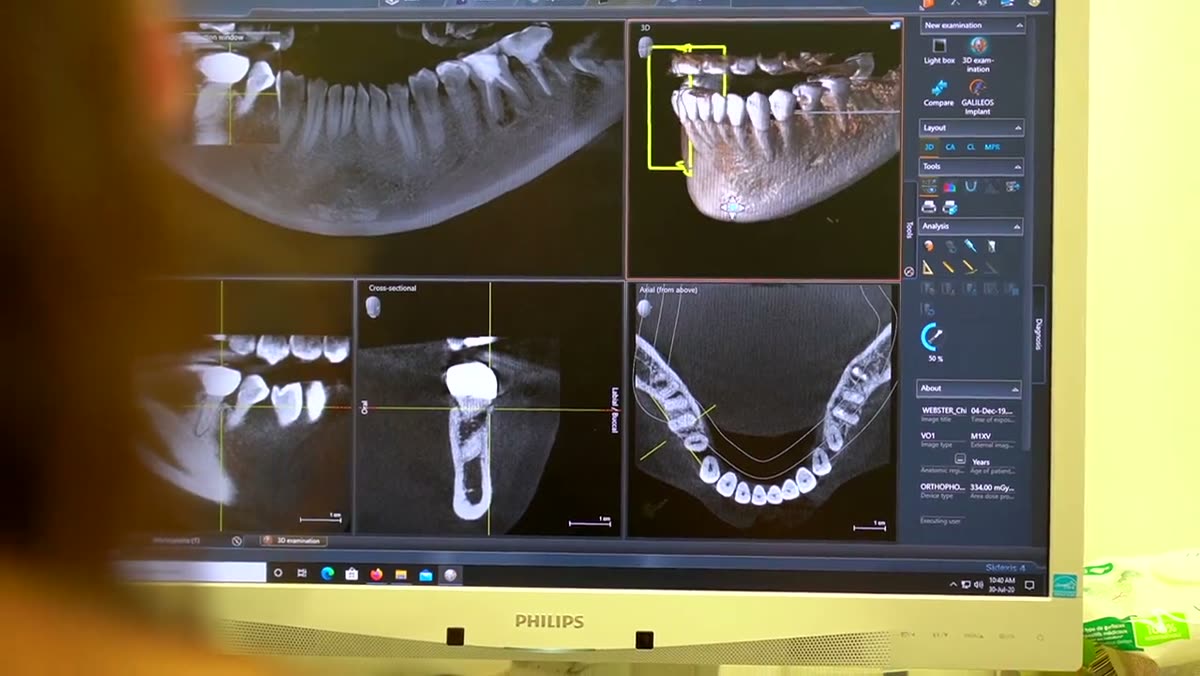
Task: Select the blue syringe analysis tool
Action: click(x=970, y=245)
